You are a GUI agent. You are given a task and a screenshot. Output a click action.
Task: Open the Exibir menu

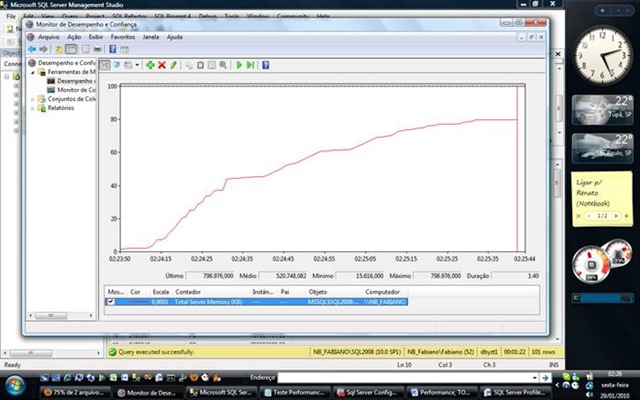pyautogui.click(x=96, y=36)
